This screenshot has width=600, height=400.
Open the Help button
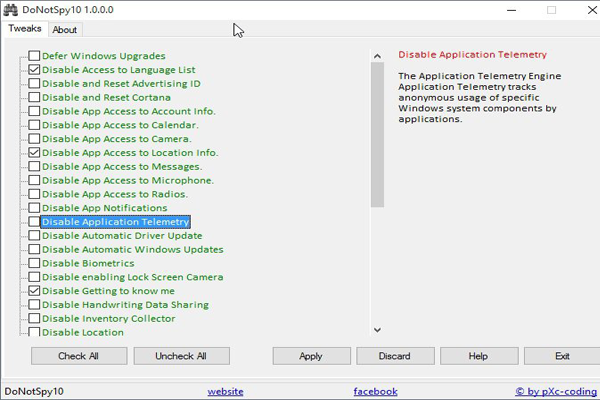point(479,356)
